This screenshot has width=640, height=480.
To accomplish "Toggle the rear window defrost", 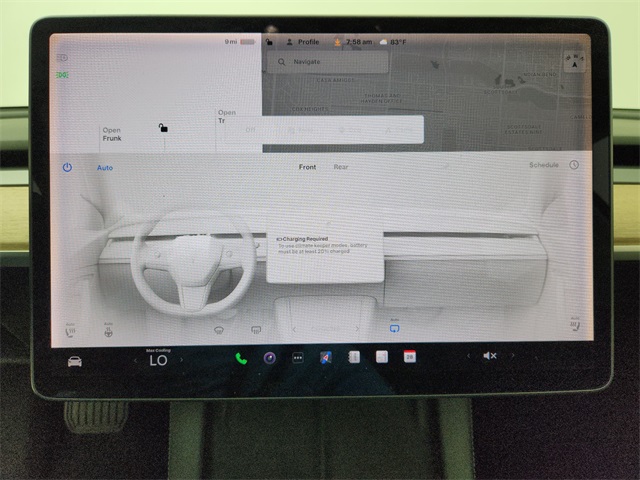I will pos(256,329).
